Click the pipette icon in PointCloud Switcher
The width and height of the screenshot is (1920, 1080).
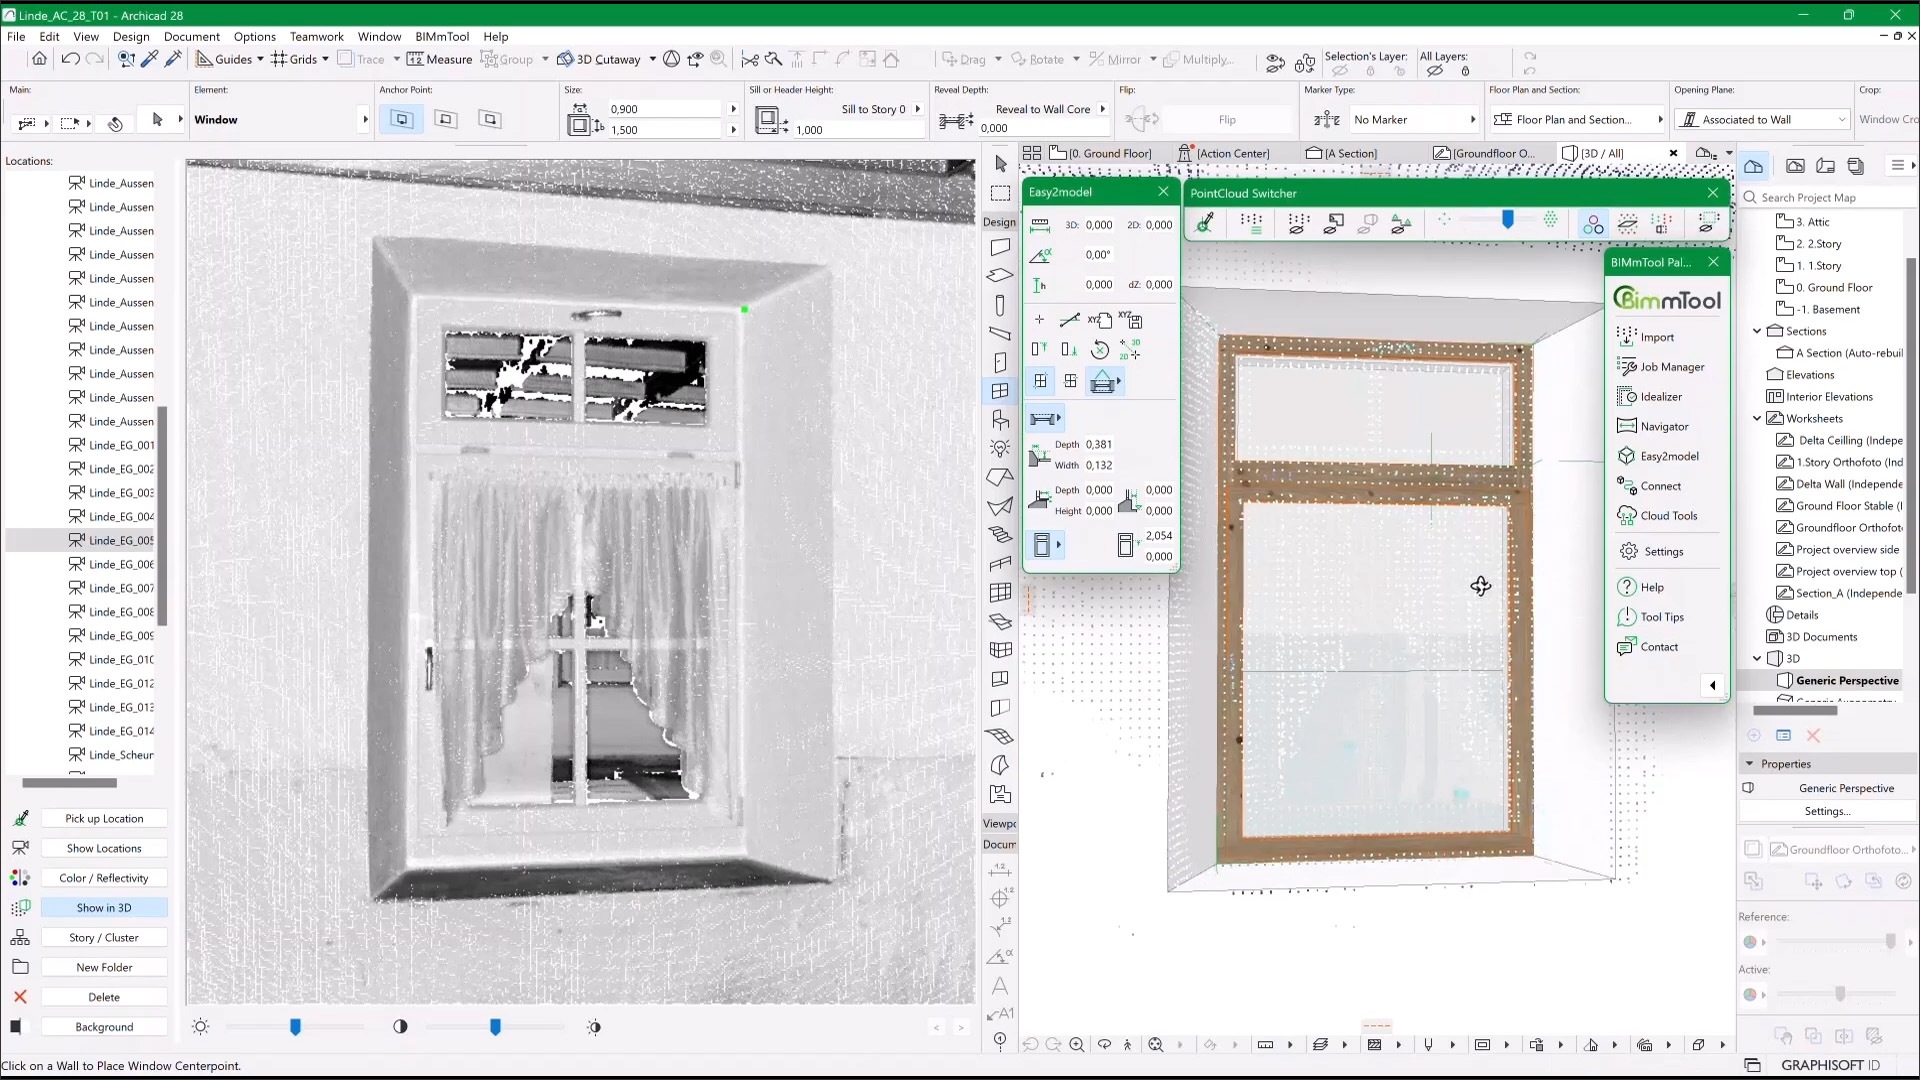click(1206, 224)
